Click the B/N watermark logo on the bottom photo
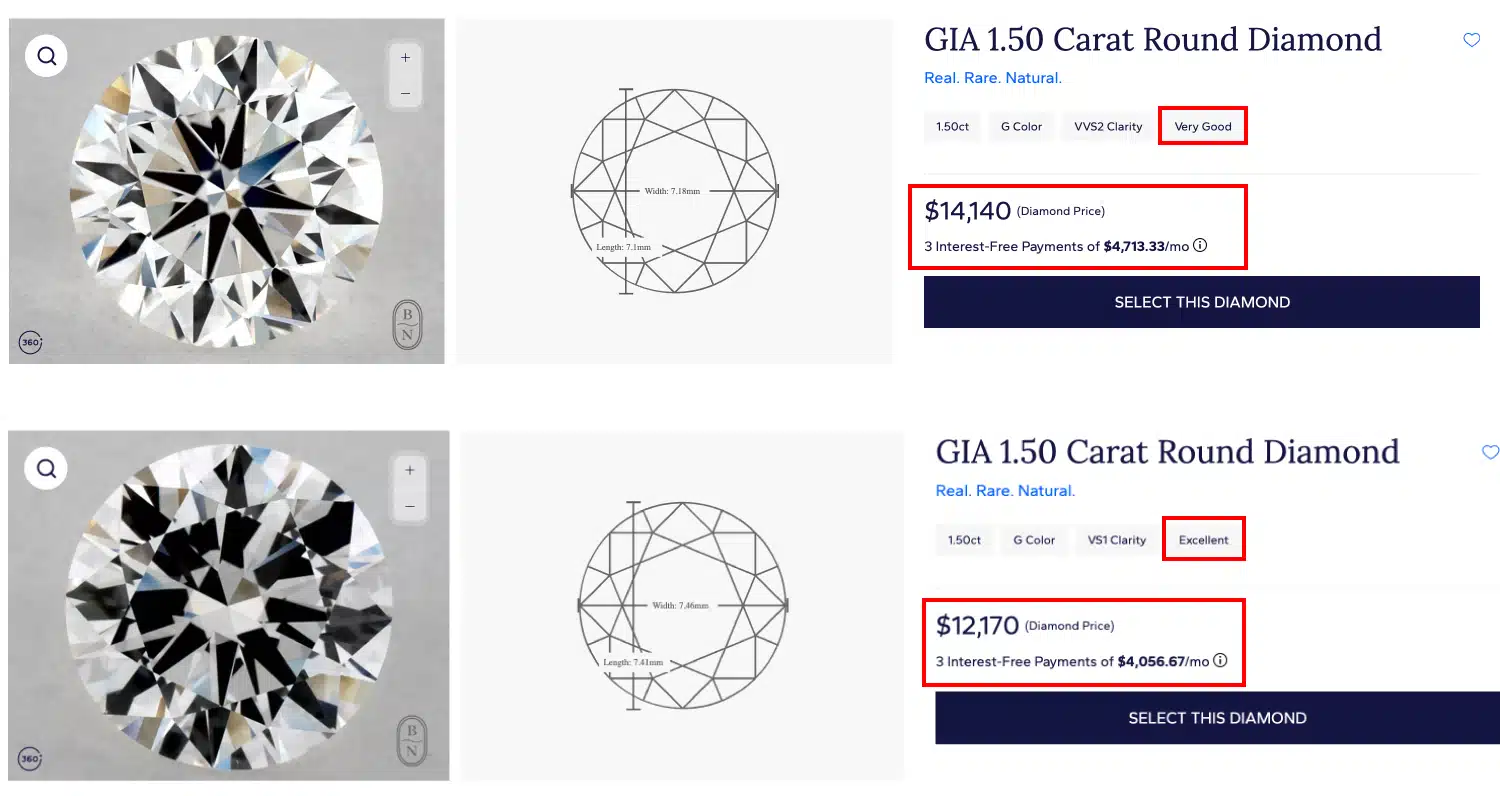This screenshot has height=796, width=1500. (x=411, y=741)
